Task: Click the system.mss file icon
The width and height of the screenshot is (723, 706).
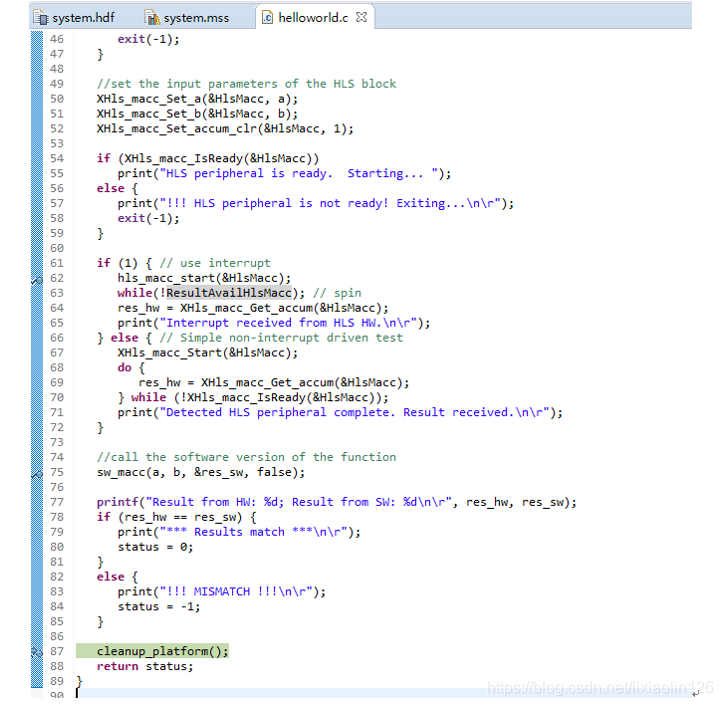Action: click(152, 18)
